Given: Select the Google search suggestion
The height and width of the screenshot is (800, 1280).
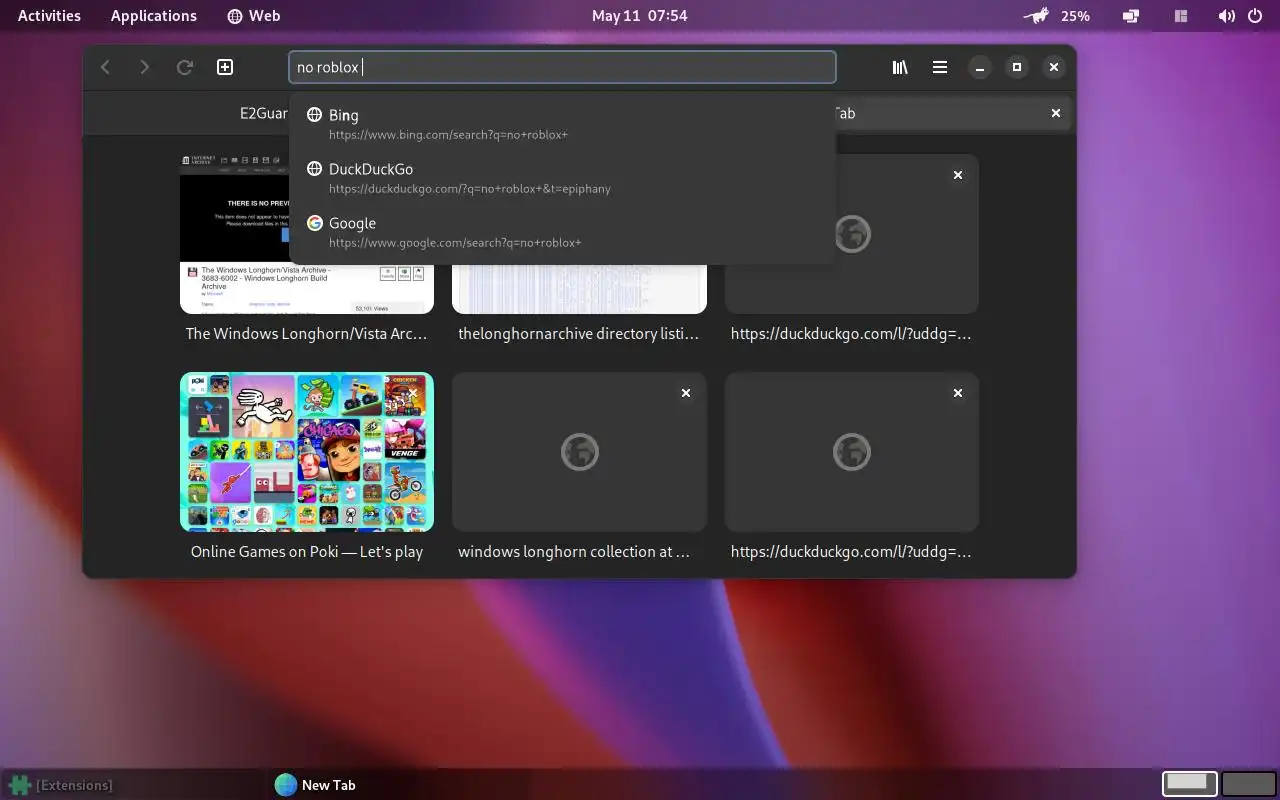Looking at the screenshot, I should [x=562, y=232].
